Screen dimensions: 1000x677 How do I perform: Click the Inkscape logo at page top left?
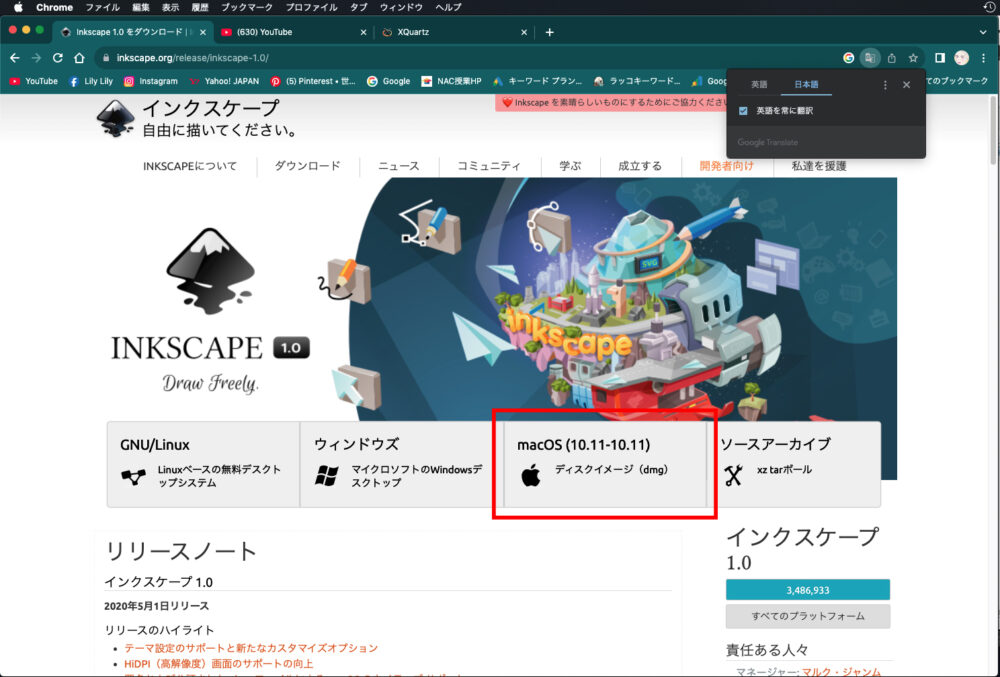[115, 118]
